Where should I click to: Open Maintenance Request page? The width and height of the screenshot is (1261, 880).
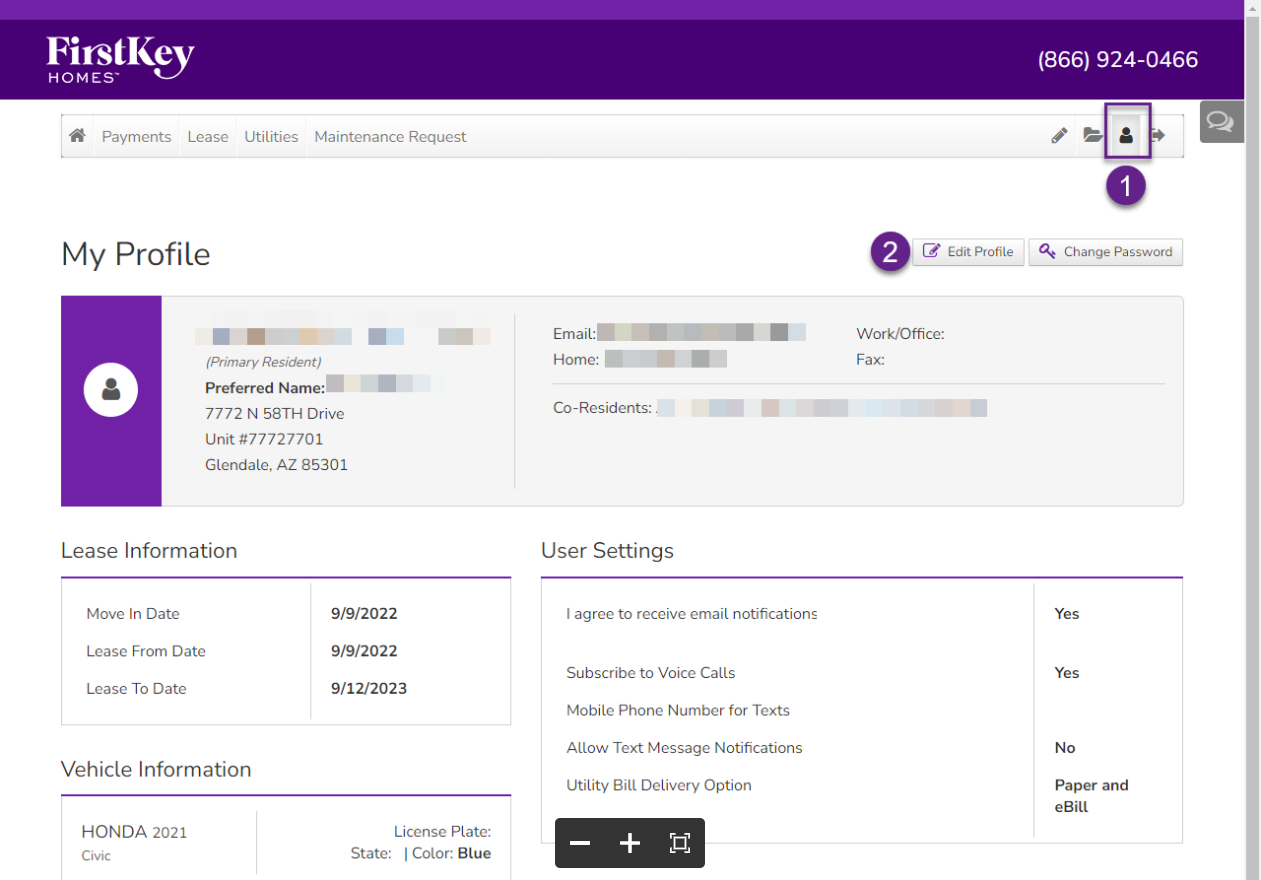click(x=390, y=137)
